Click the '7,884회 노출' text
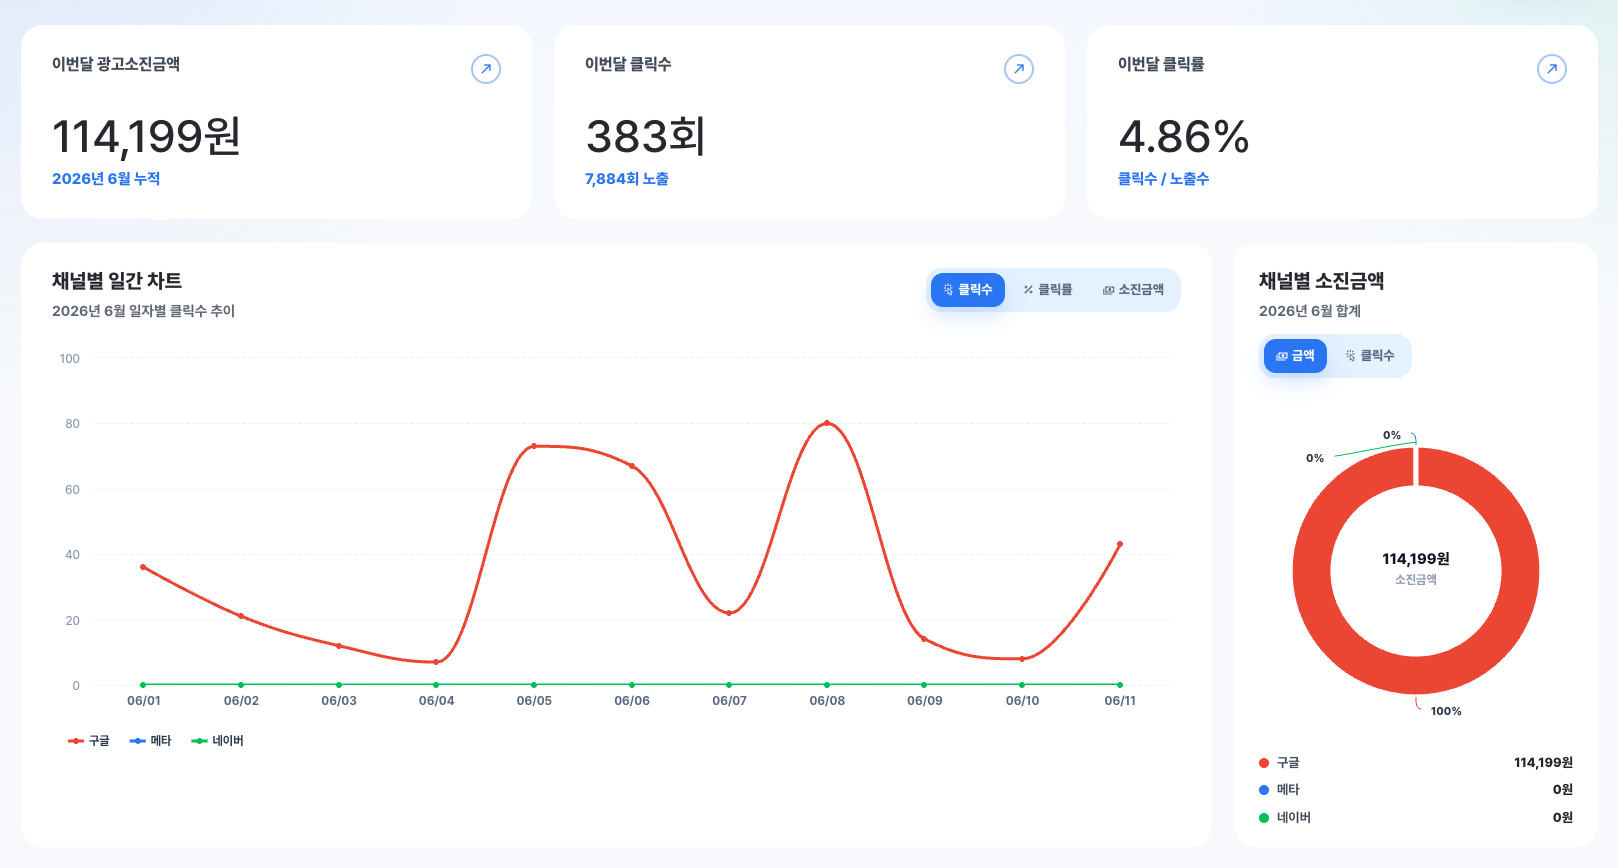The height and width of the screenshot is (868, 1618). tap(627, 179)
